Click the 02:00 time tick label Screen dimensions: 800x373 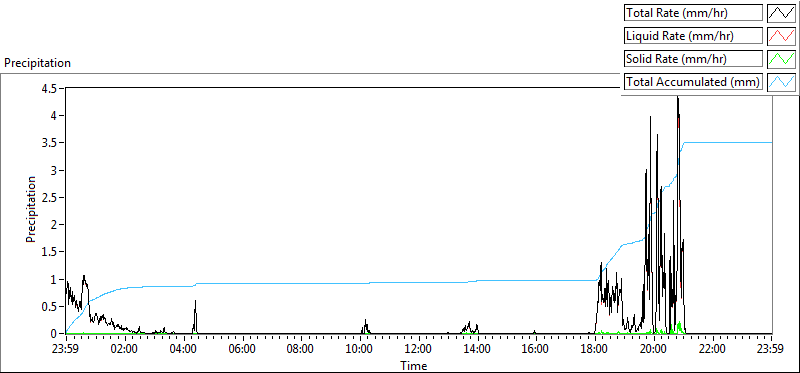(x=124, y=349)
